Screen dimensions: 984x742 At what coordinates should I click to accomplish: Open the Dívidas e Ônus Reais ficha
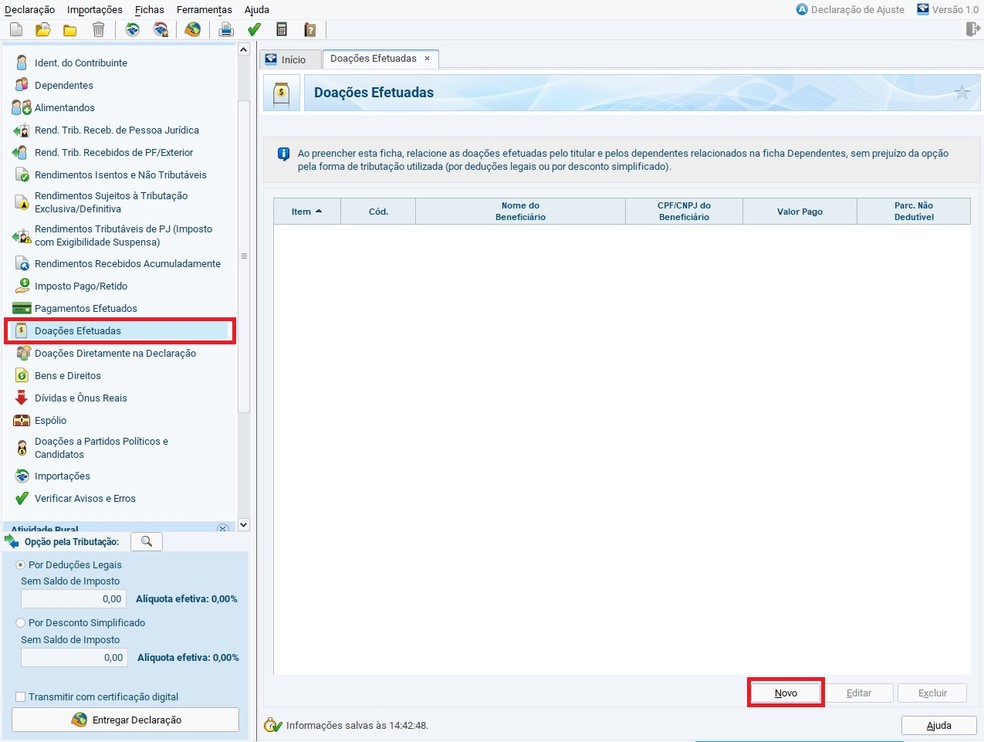pyautogui.click(x=81, y=398)
